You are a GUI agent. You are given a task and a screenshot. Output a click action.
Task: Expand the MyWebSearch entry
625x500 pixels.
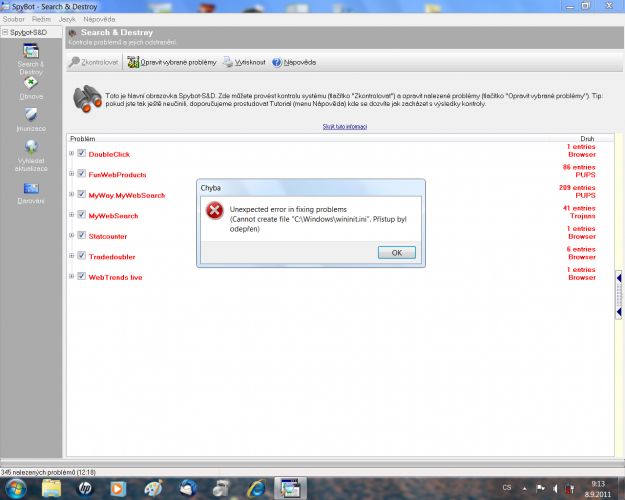(71, 215)
